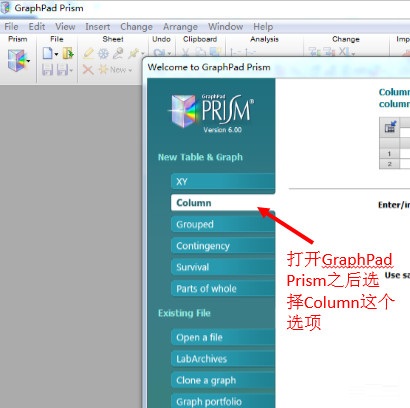Viewport: 410px width, 408px height.
Task: Open the Help menu
Action: click(263, 27)
